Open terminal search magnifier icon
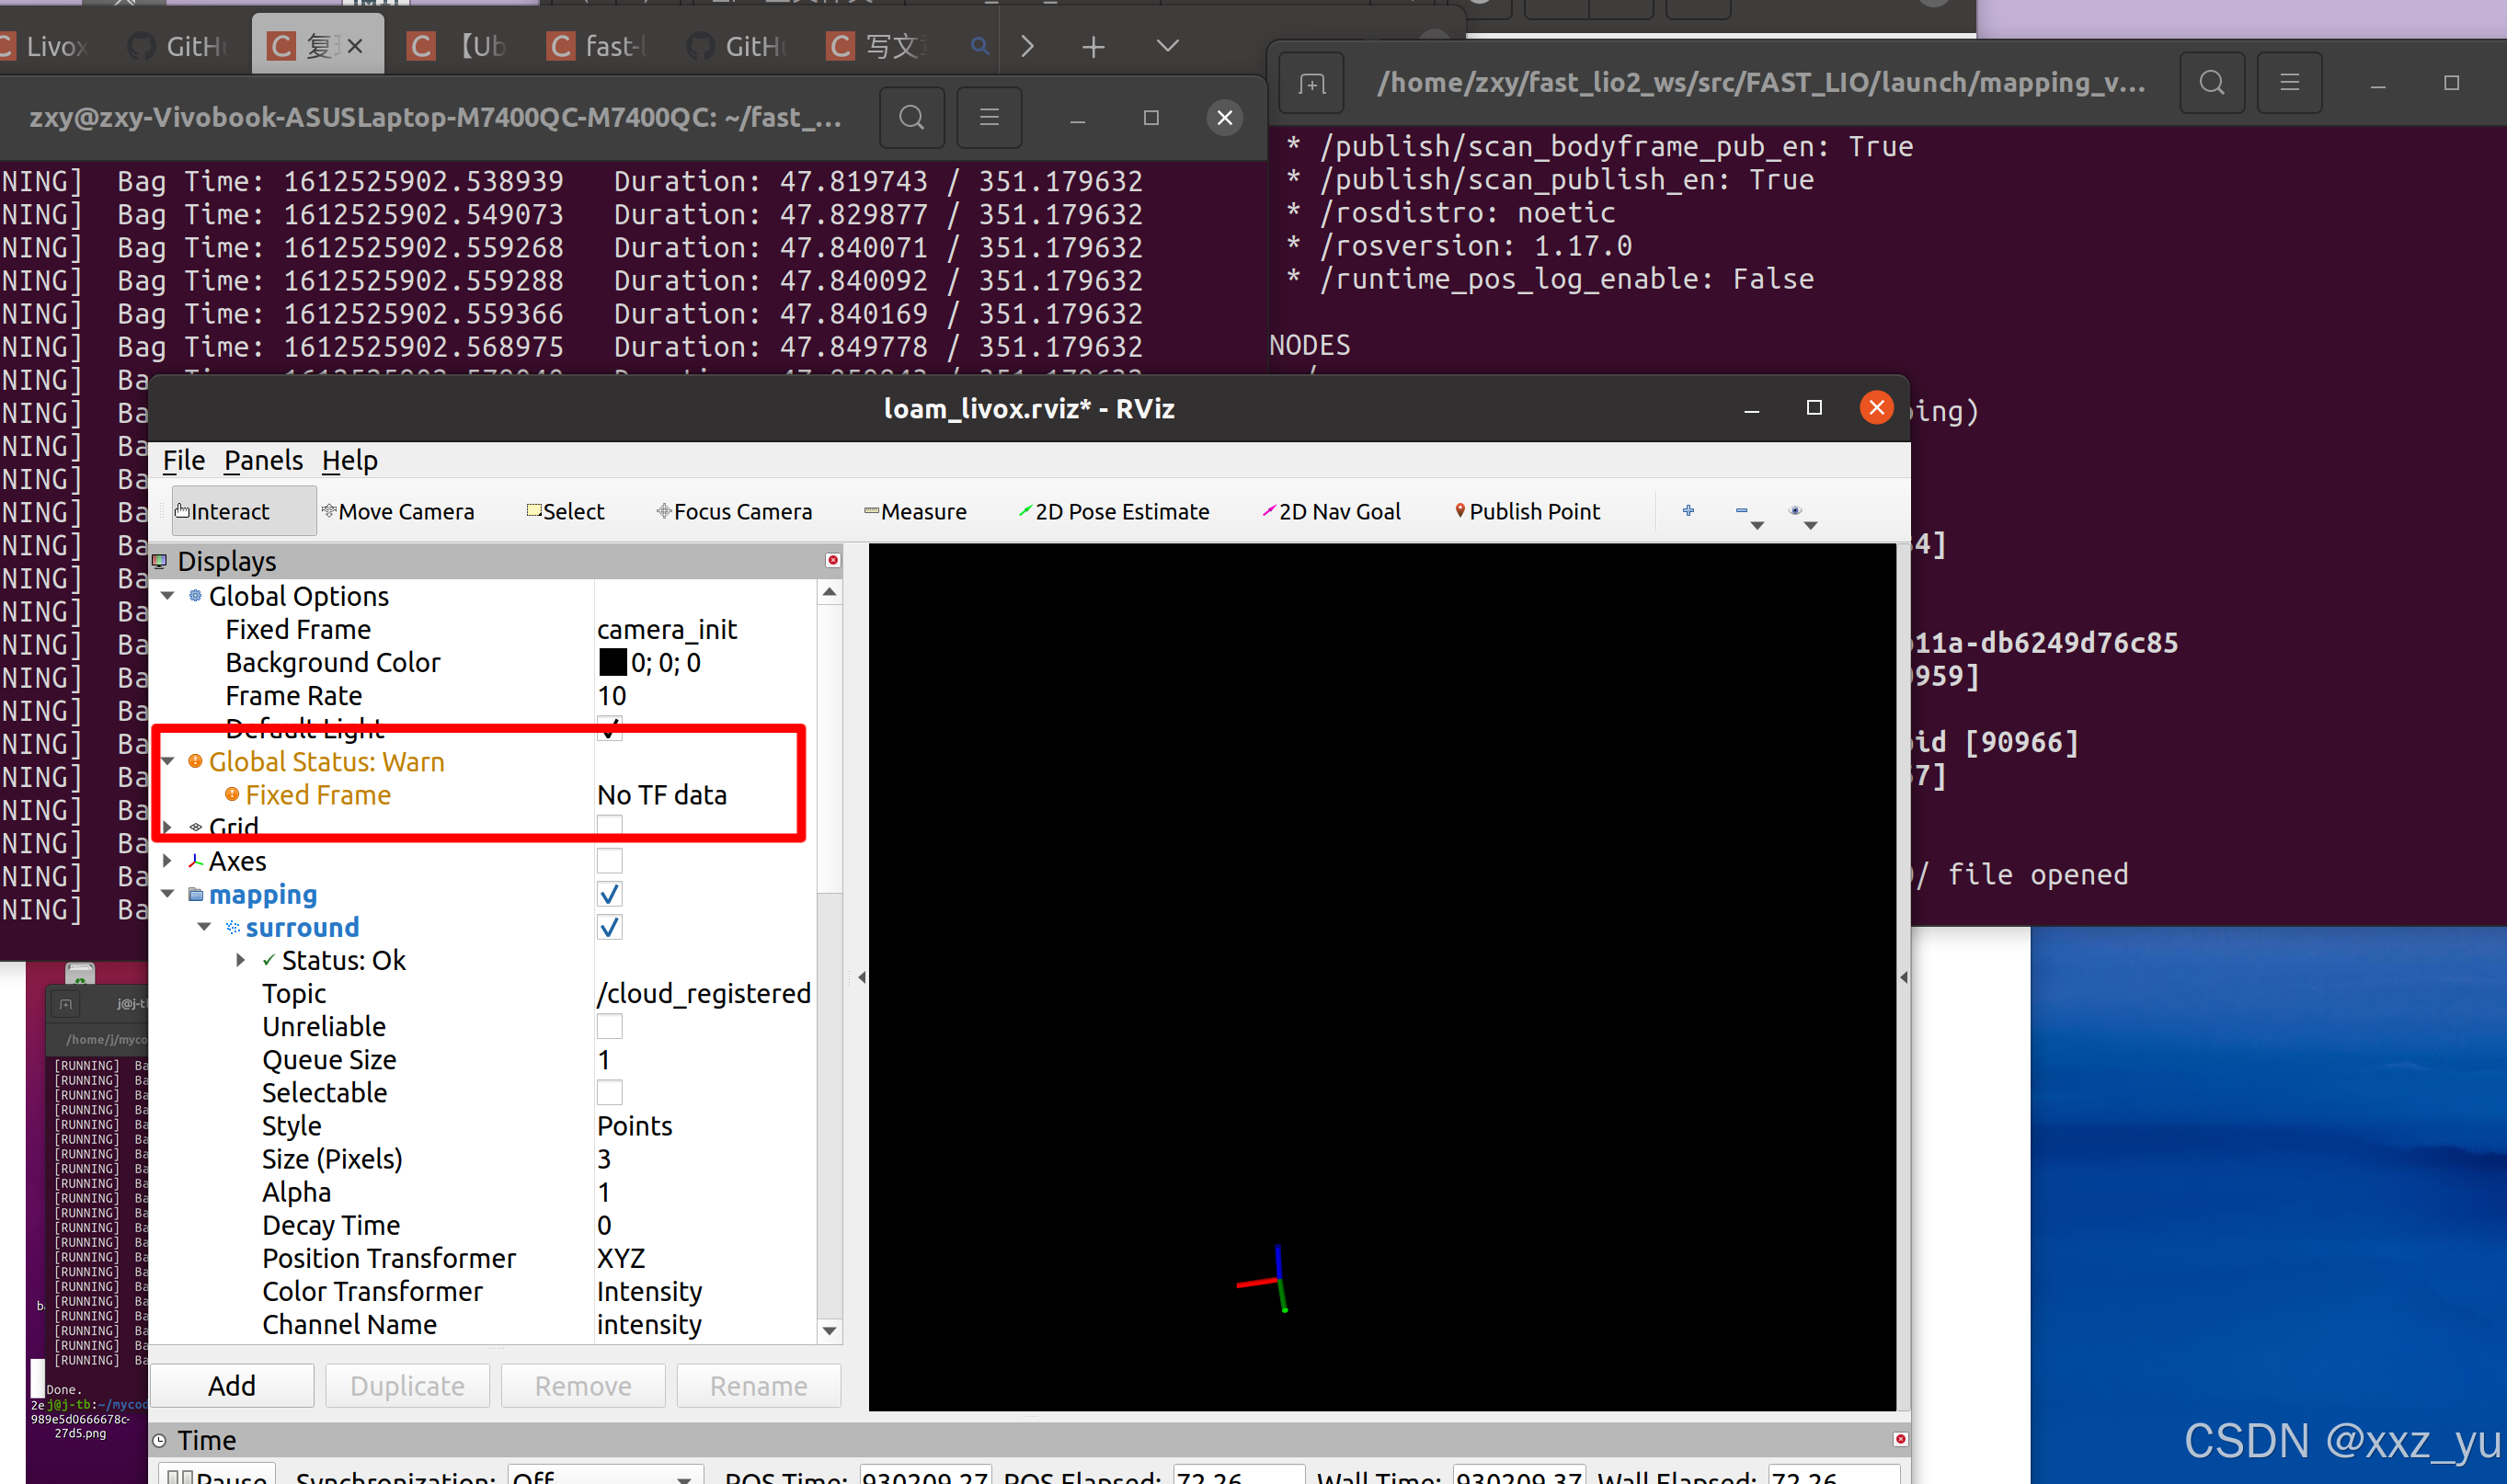This screenshot has height=1484, width=2507. point(910,118)
